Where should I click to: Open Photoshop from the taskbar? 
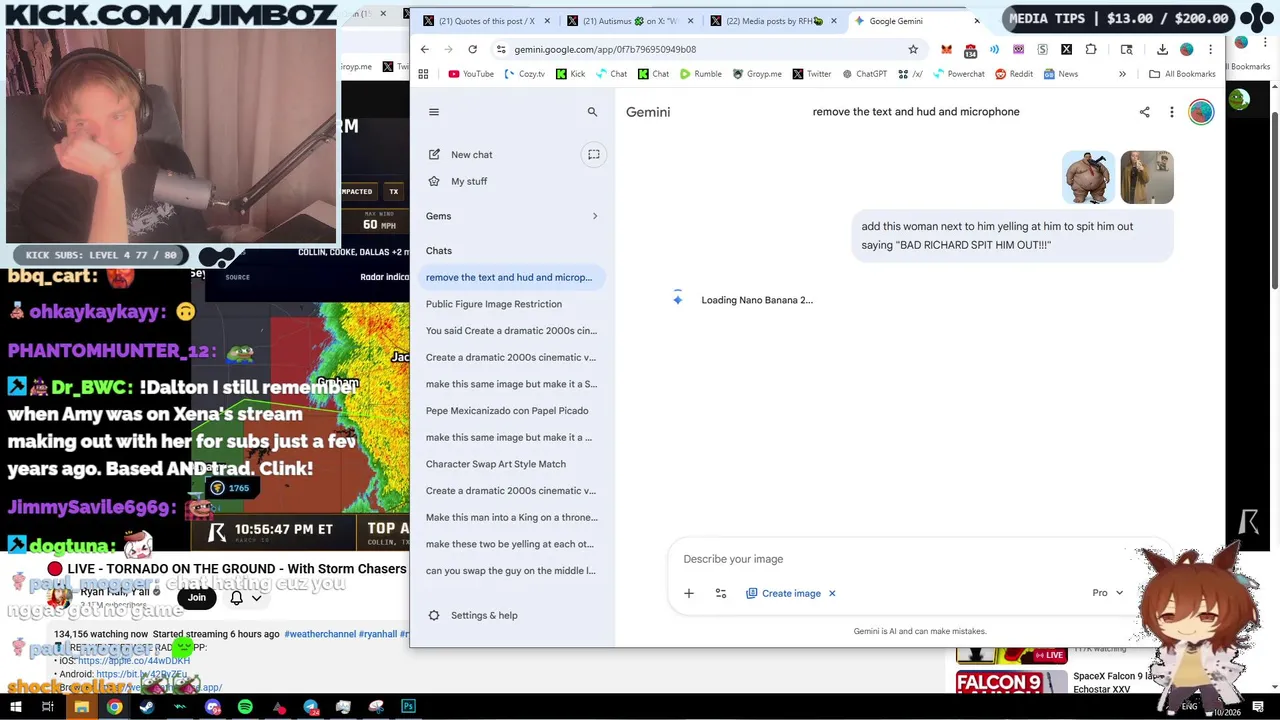[x=408, y=707]
